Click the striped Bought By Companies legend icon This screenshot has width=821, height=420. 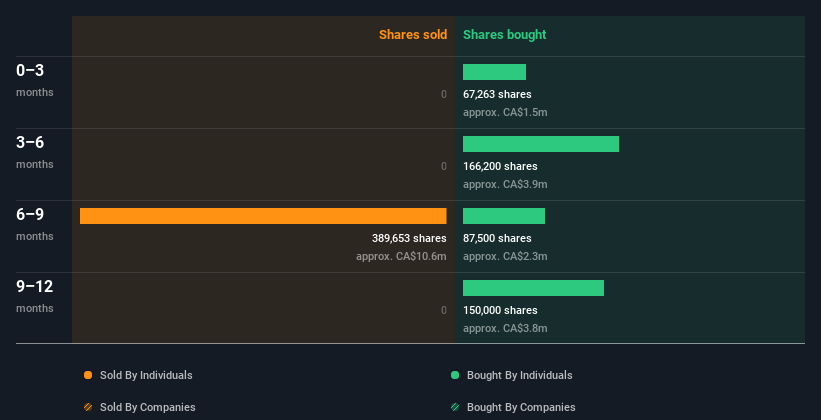(455, 407)
